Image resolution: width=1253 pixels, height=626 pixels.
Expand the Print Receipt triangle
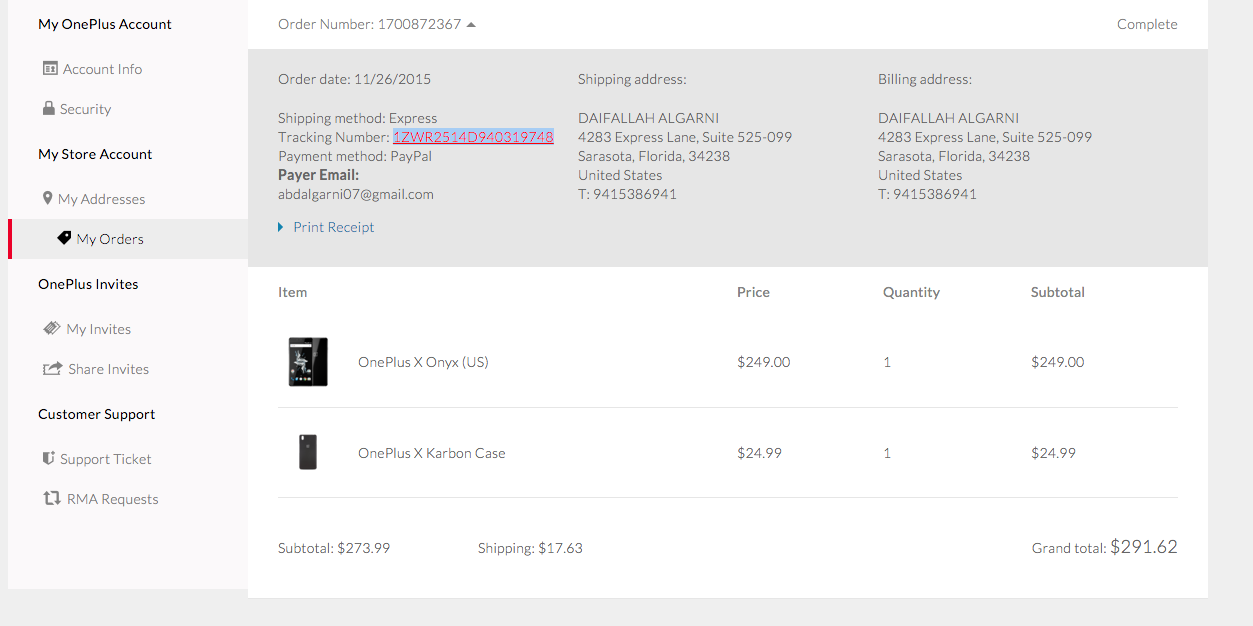[281, 227]
